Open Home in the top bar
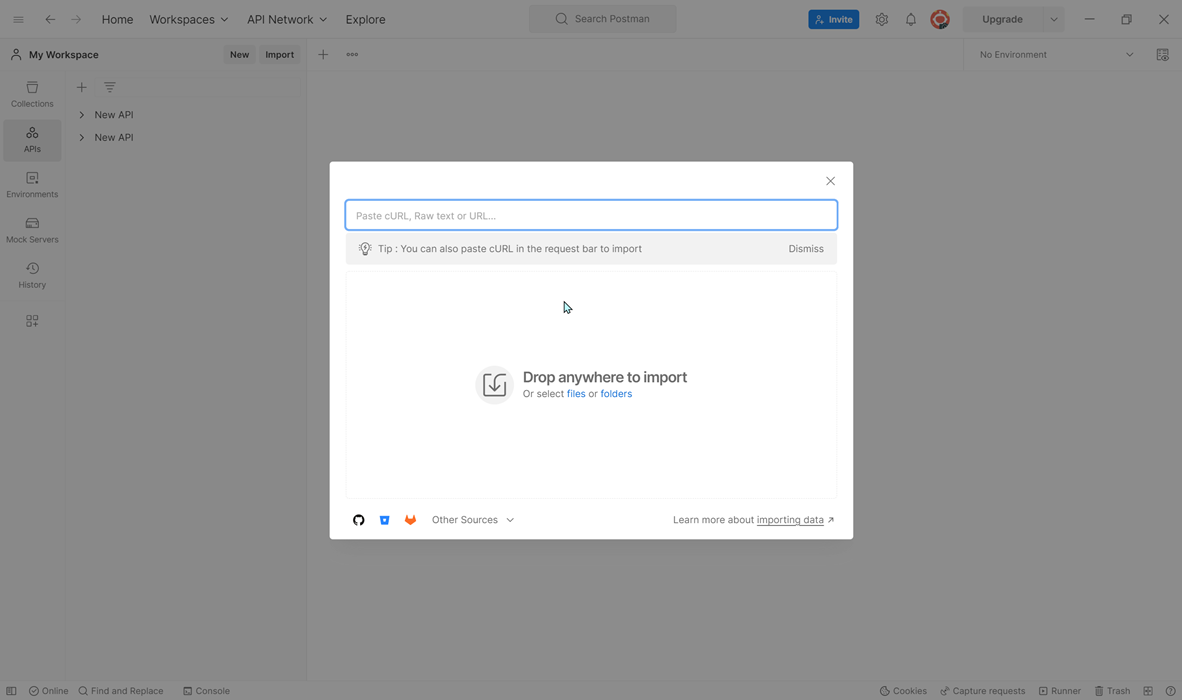Viewport: 1182px width, 700px height. point(118,20)
